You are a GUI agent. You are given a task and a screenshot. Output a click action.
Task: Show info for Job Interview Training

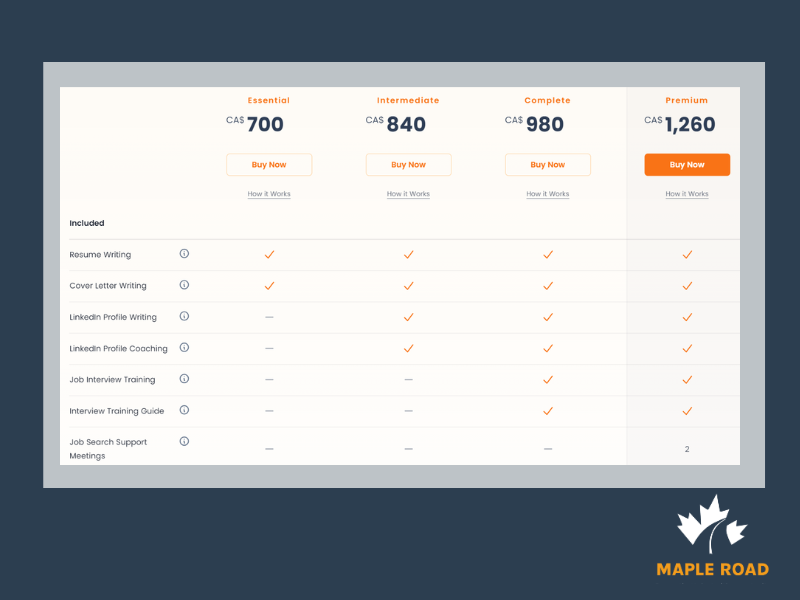pyautogui.click(x=184, y=379)
